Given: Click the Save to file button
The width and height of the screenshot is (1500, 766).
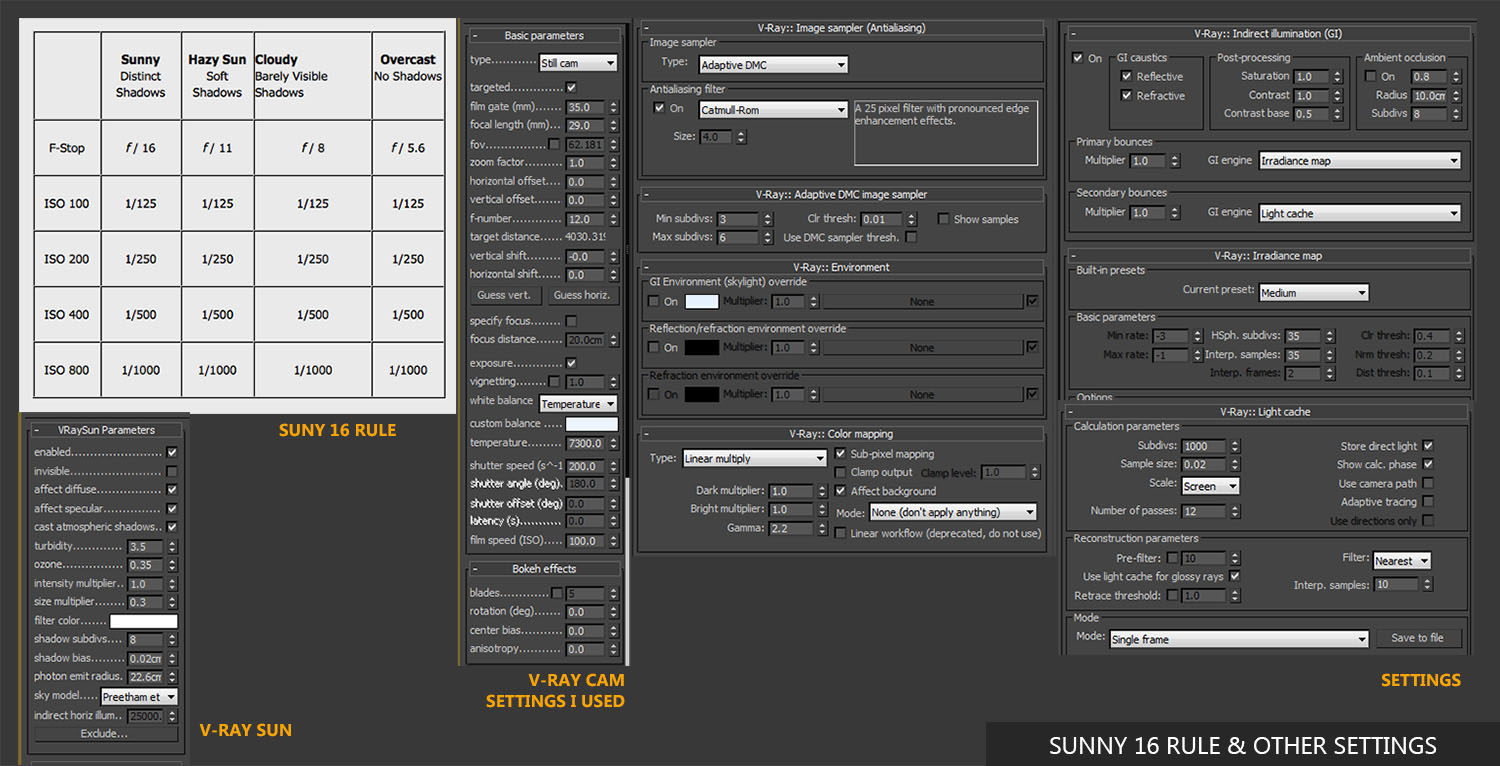Looking at the screenshot, I should pyautogui.click(x=1416, y=638).
